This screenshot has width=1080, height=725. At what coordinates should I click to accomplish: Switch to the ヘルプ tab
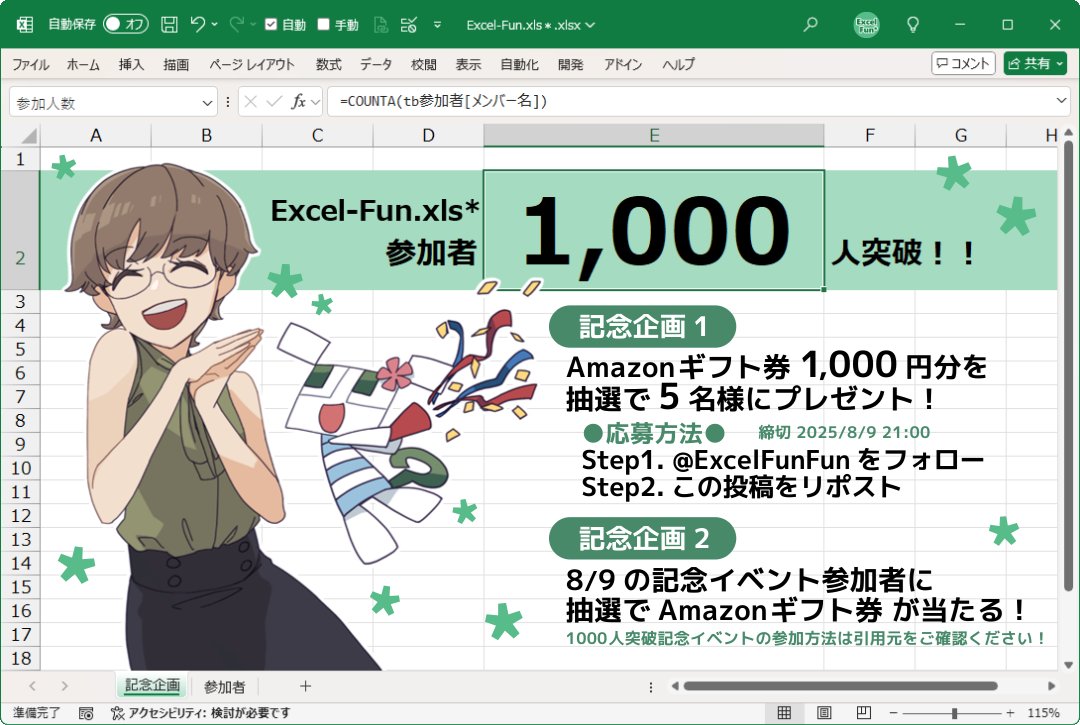[678, 64]
